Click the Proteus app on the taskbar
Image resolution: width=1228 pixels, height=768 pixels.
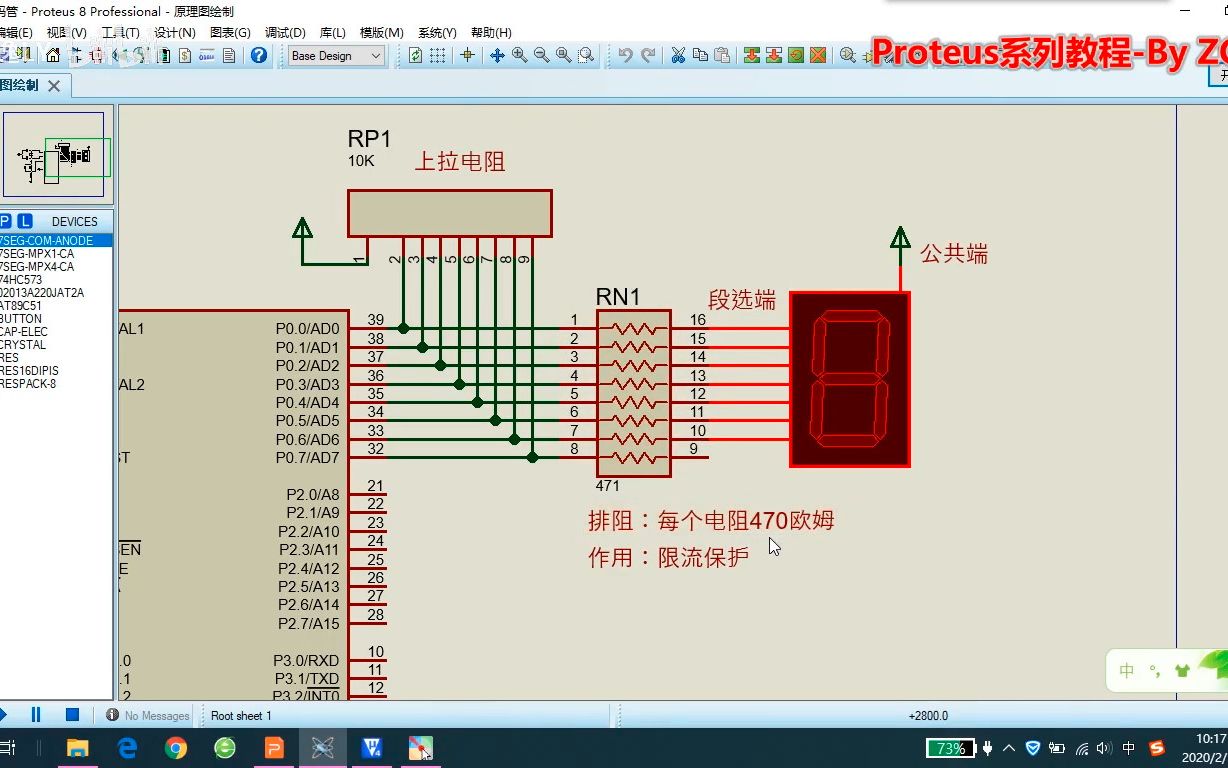pos(323,747)
